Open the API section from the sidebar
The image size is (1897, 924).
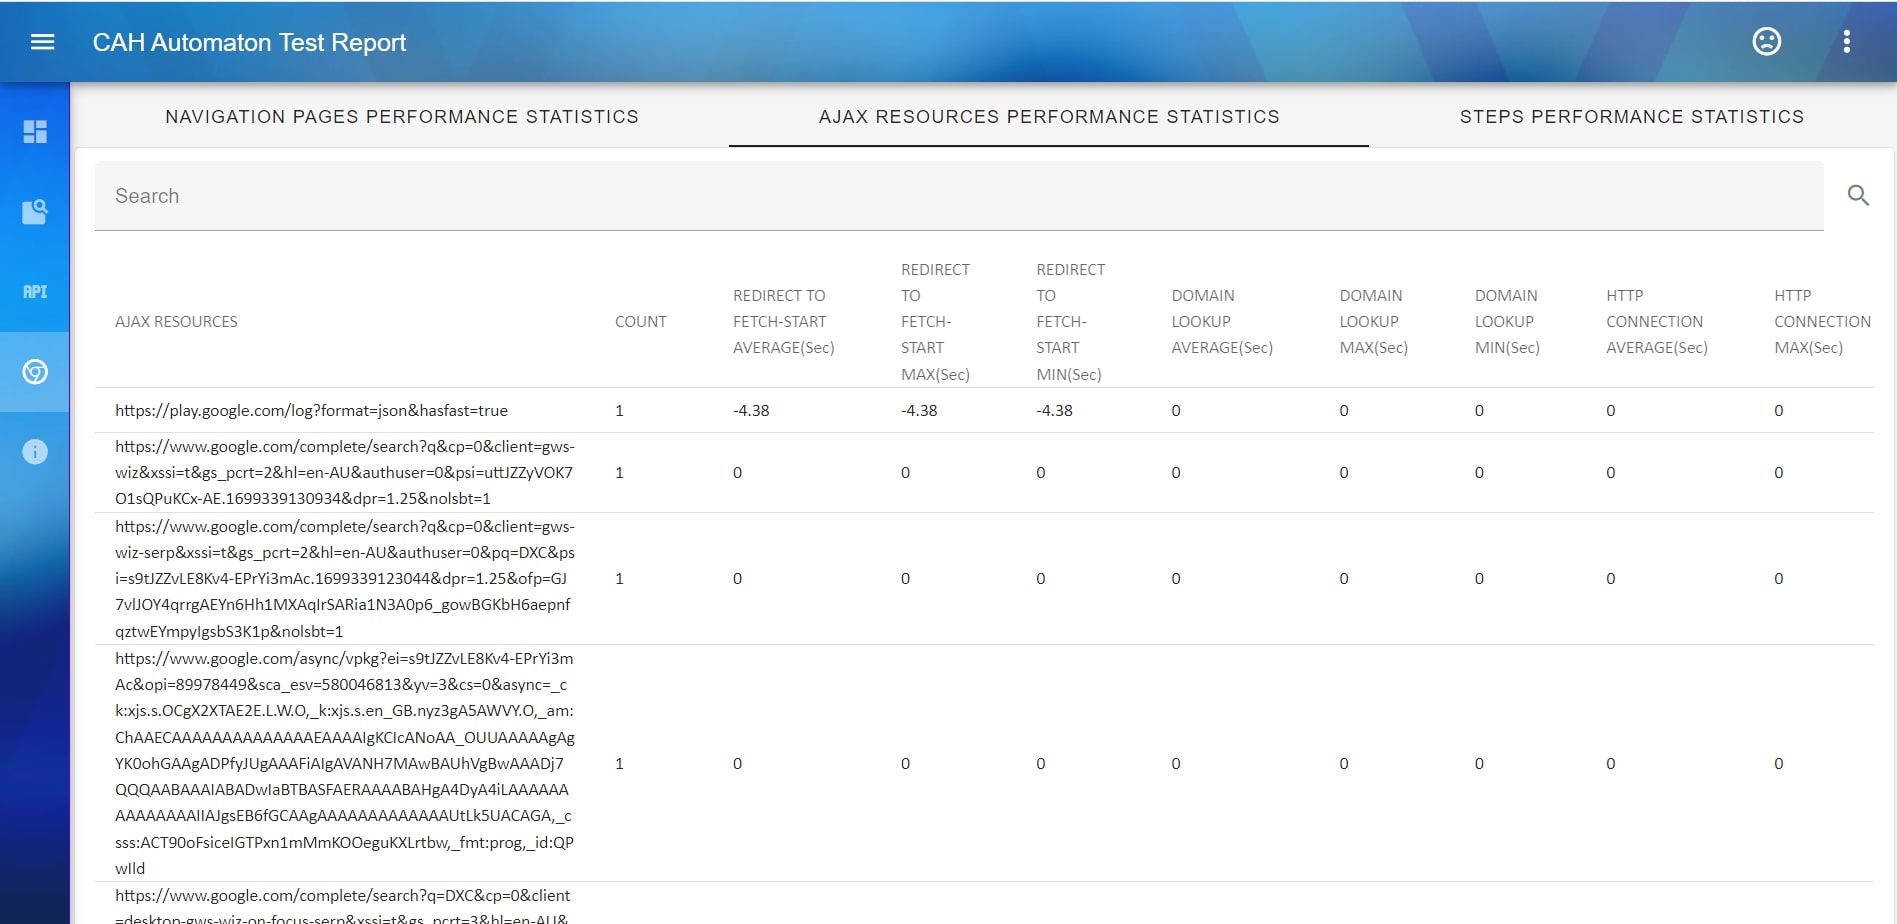click(x=35, y=291)
